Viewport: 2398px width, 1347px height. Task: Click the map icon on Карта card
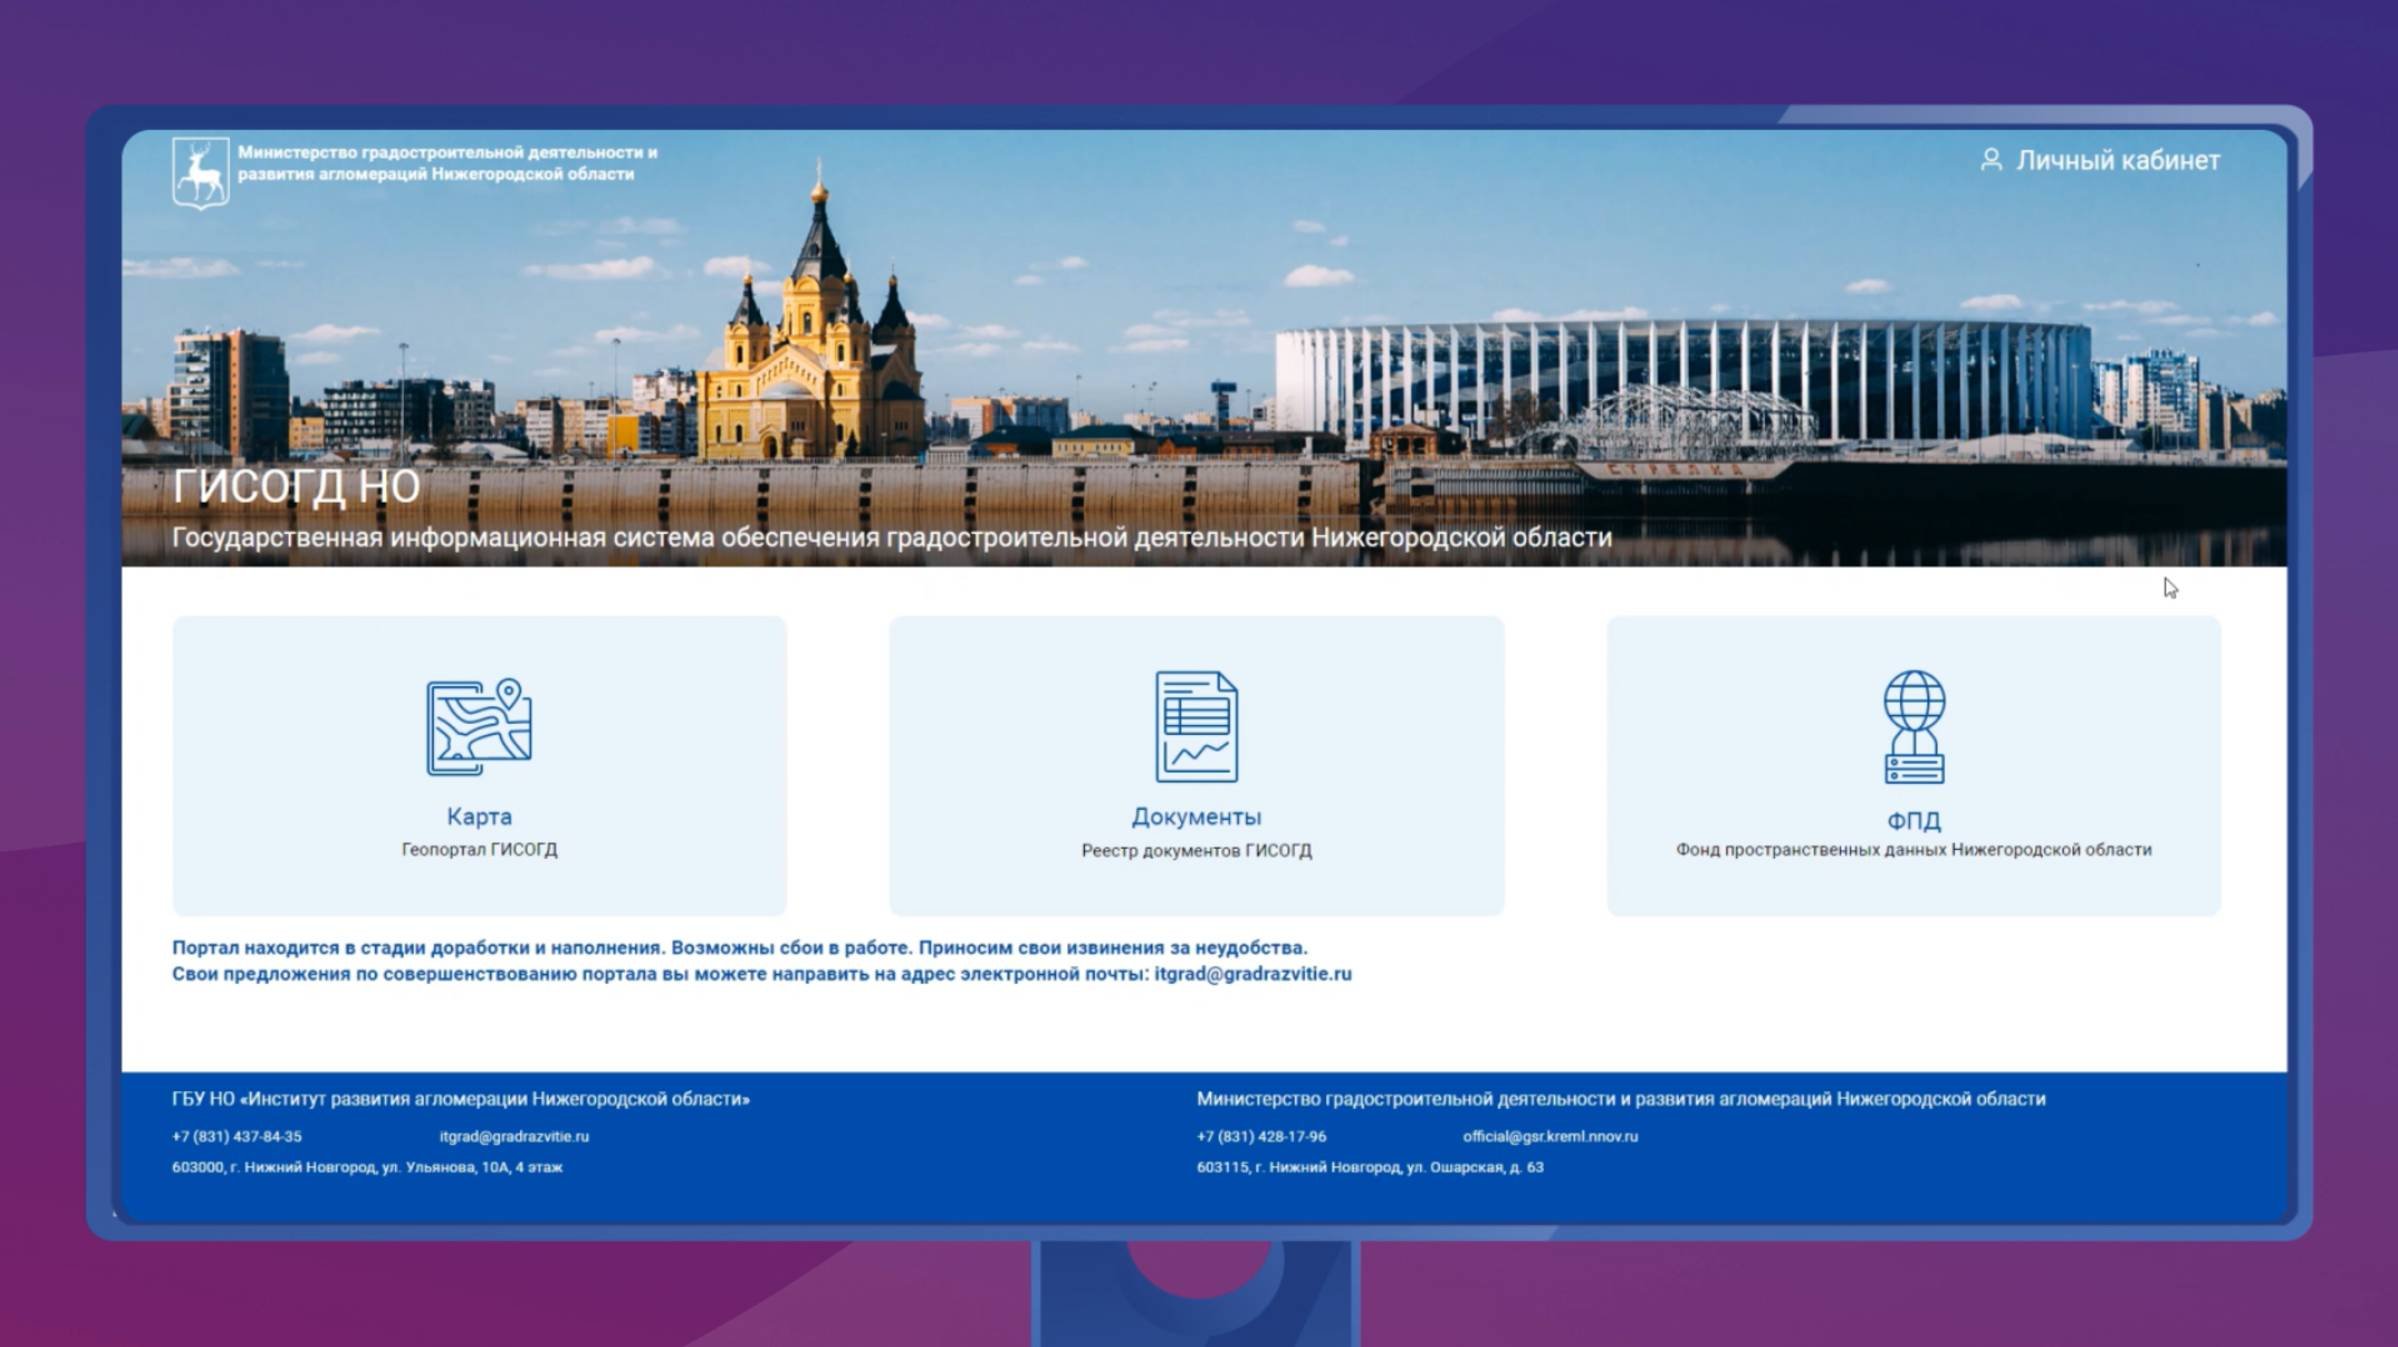pos(479,727)
